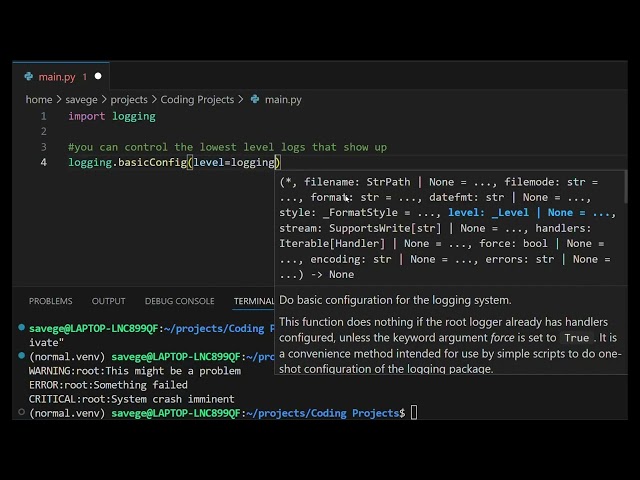Switch to the DEBUG CONSOLE panel tab

coord(180,301)
